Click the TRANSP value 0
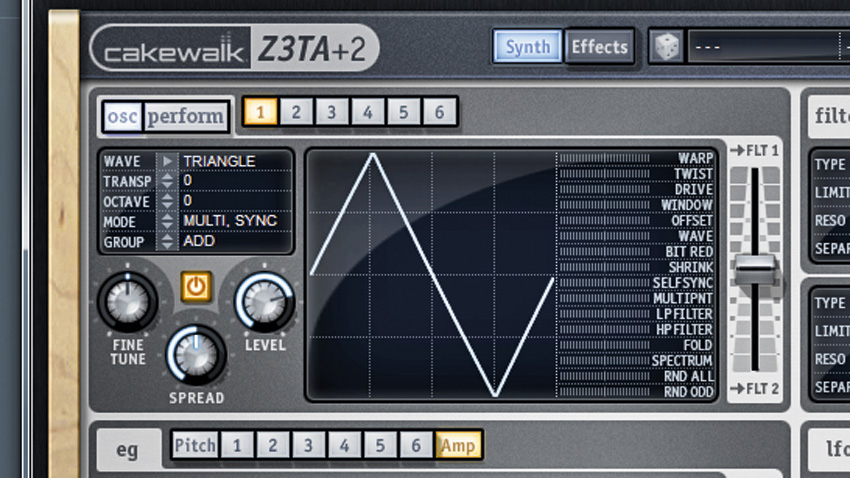850x478 pixels. (x=188, y=180)
